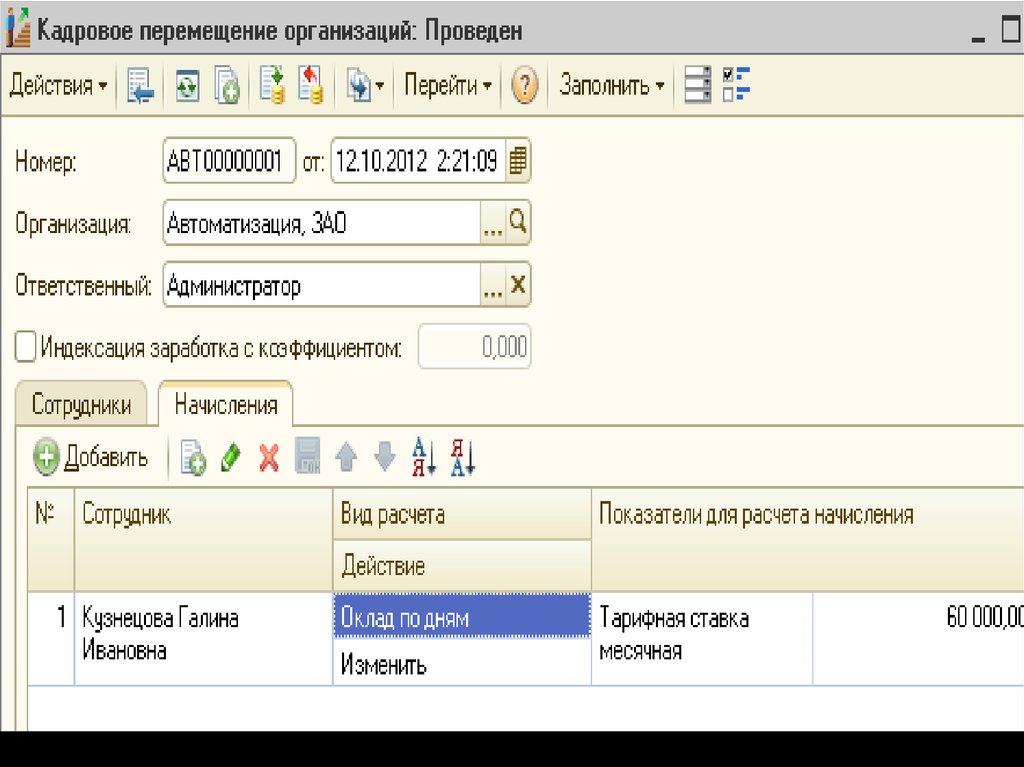
Task: Click the Добавить button
Action: pos(91,458)
